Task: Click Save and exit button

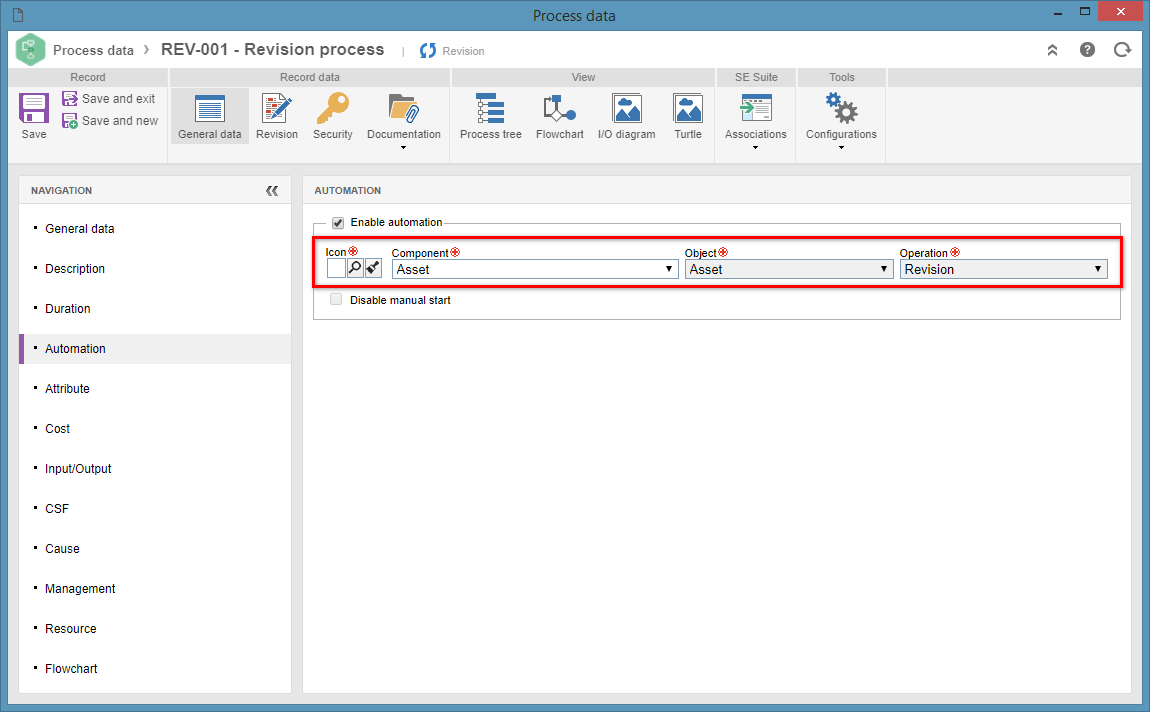Action: [109, 98]
